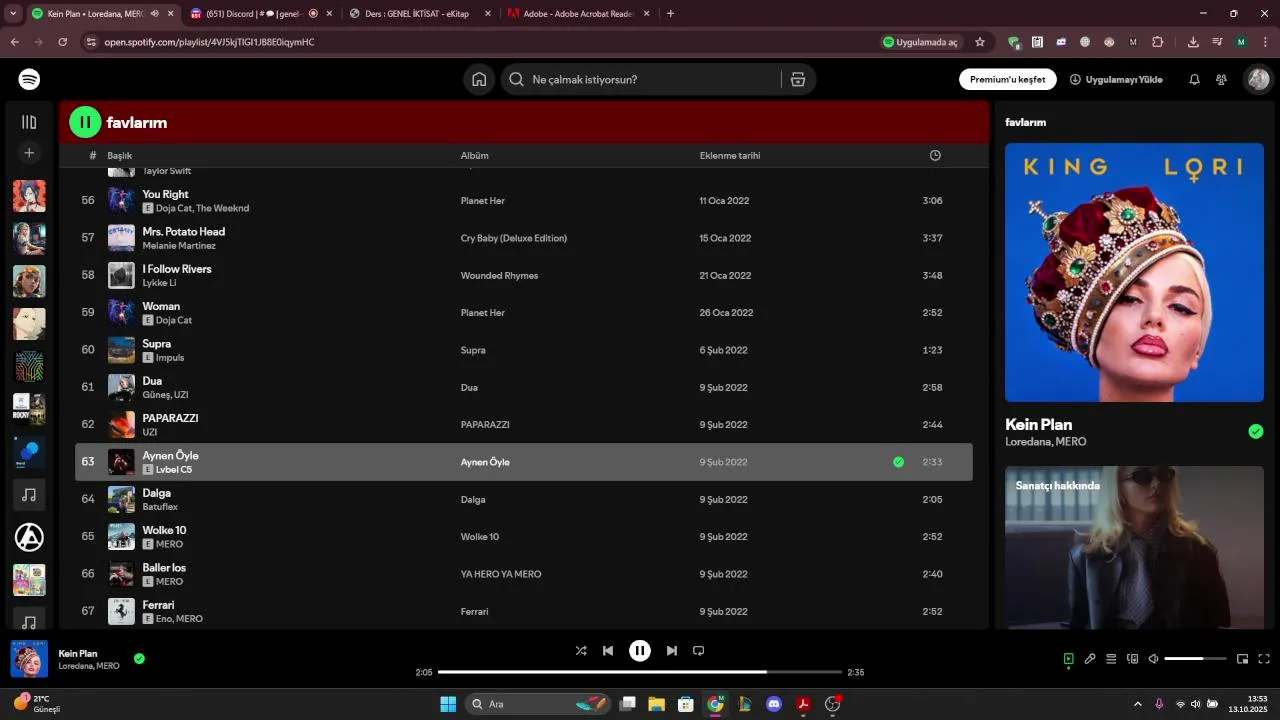
Task: Enter full screen player mode
Action: tap(1264, 659)
